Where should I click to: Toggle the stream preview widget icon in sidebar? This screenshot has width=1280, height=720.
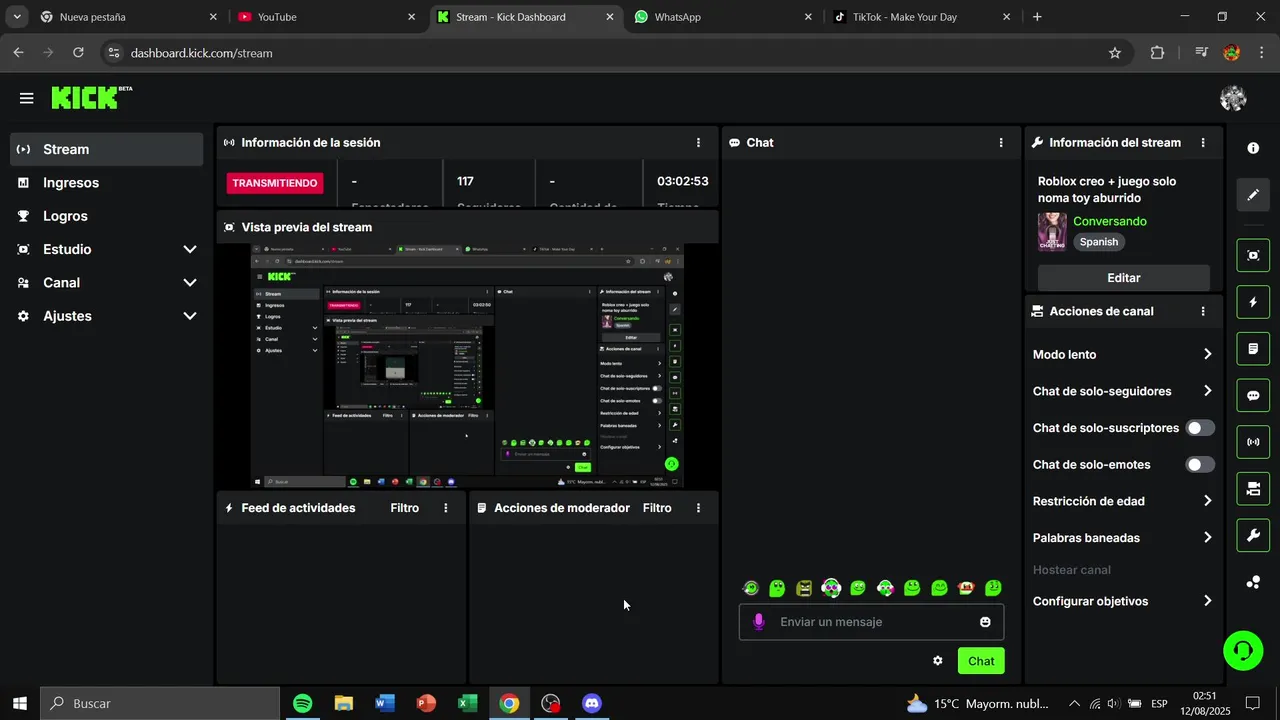pyautogui.click(x=1253, y=255)
